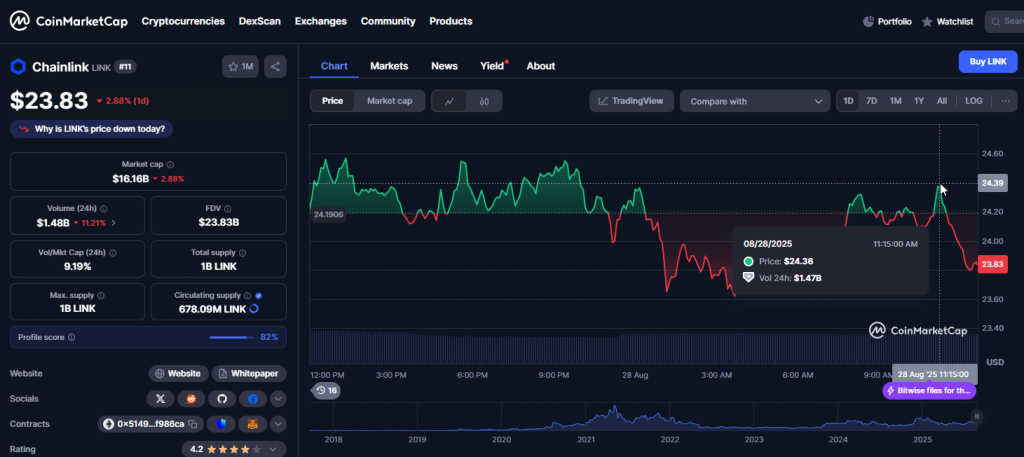Click the #11 rank badge
The image size is (1024, 457).
coord(125,67)
